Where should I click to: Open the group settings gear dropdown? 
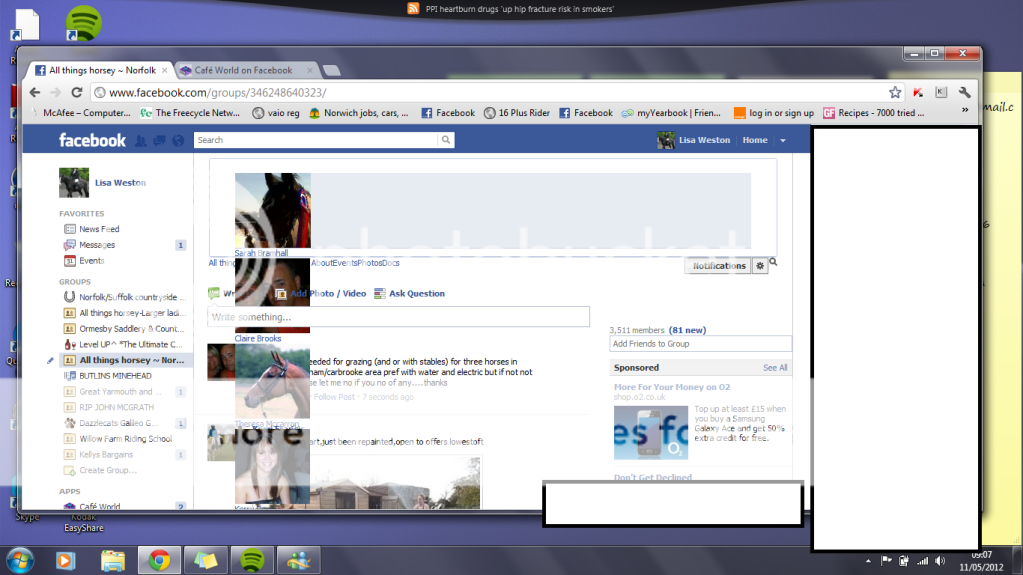(759, 266)
